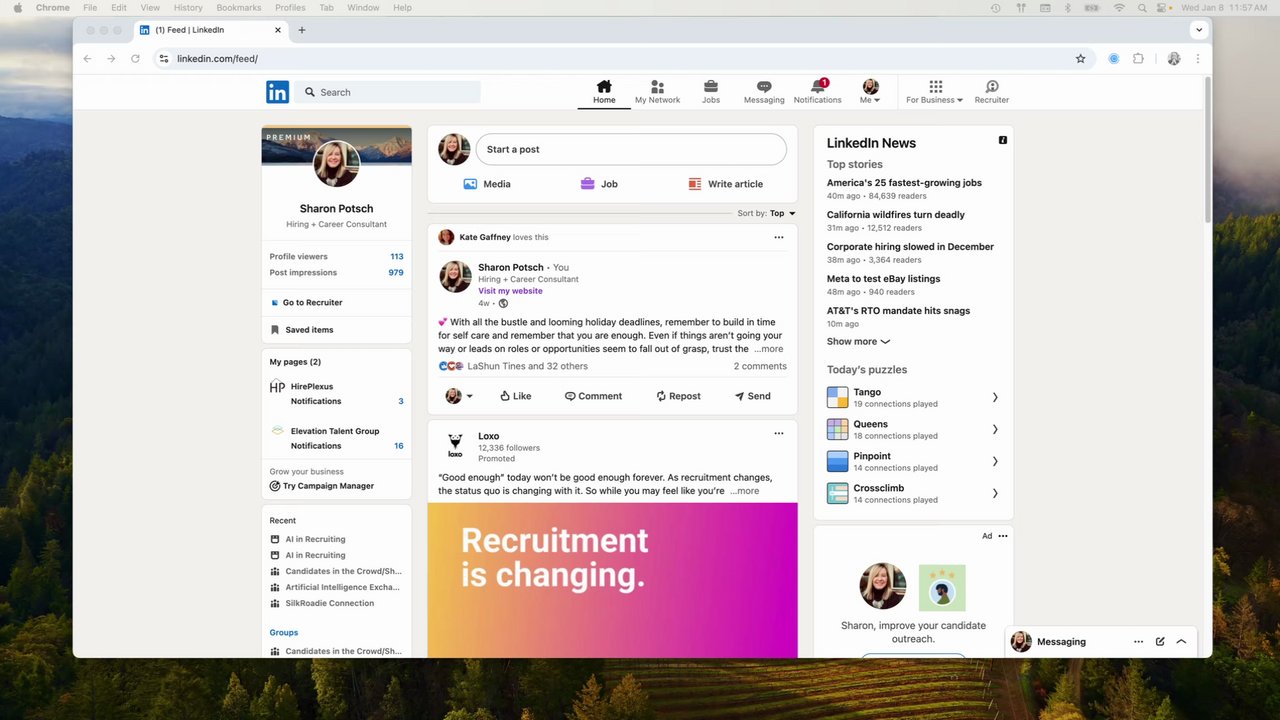
Task: Expand the Messaging panel chevron
Action: (1181, 642)
